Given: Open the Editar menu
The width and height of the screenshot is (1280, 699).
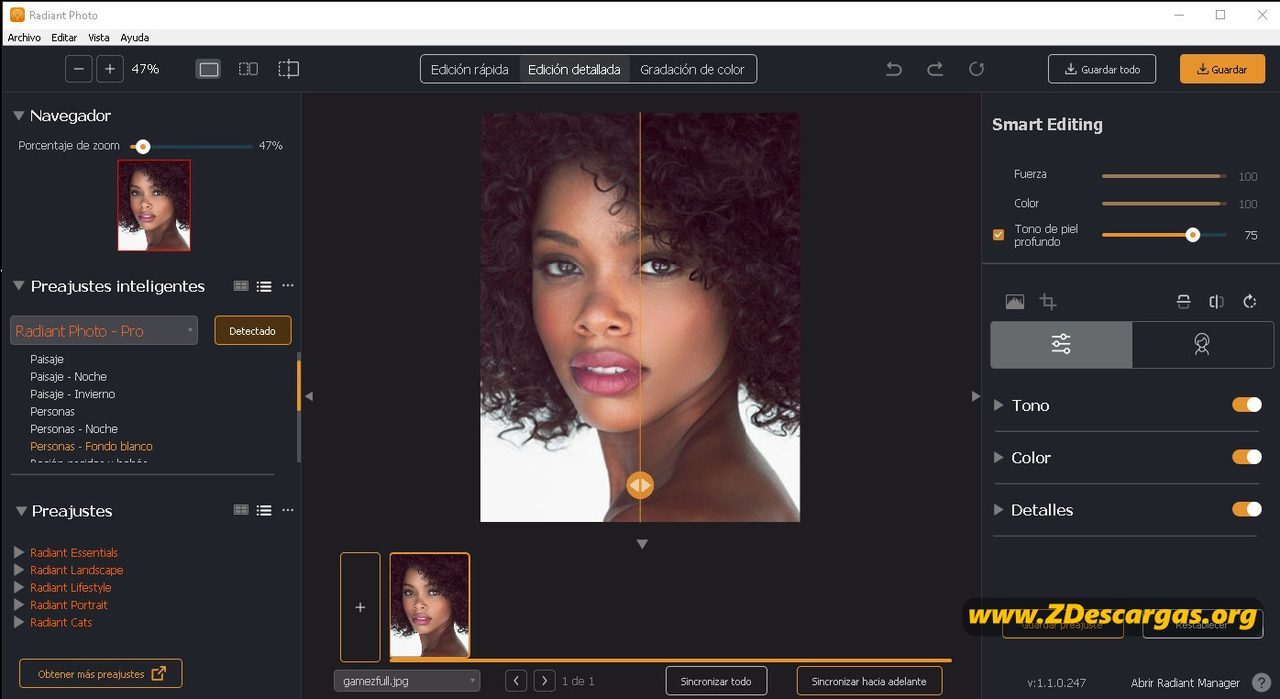Looking at the screenshot, I should pyautogui.click(x=64, y=37).
